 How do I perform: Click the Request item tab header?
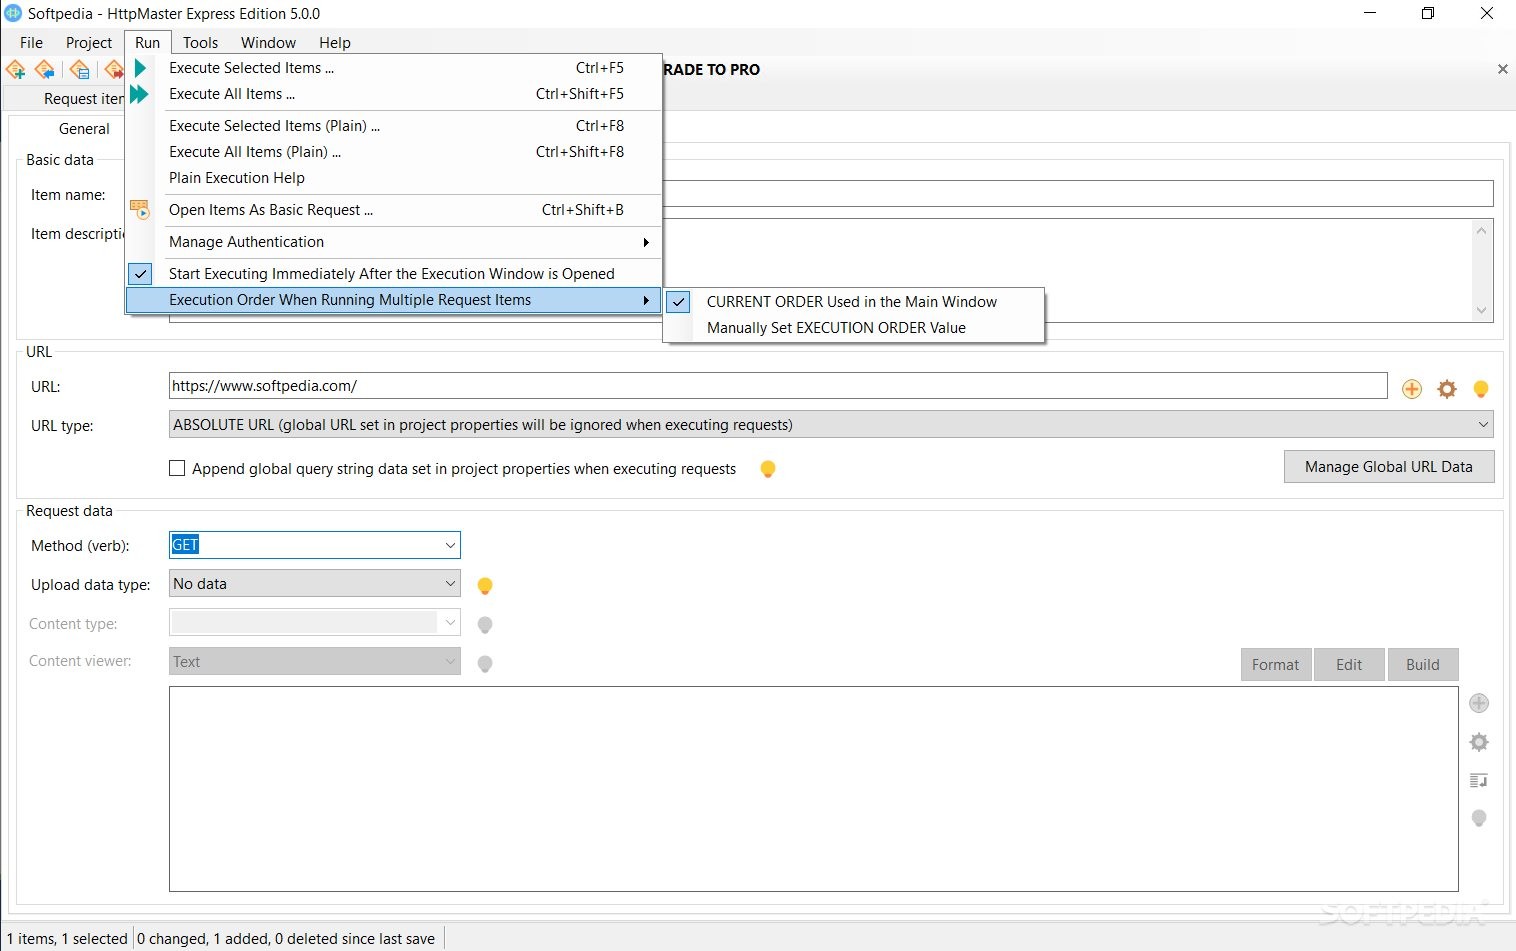(x=84, y=99)
